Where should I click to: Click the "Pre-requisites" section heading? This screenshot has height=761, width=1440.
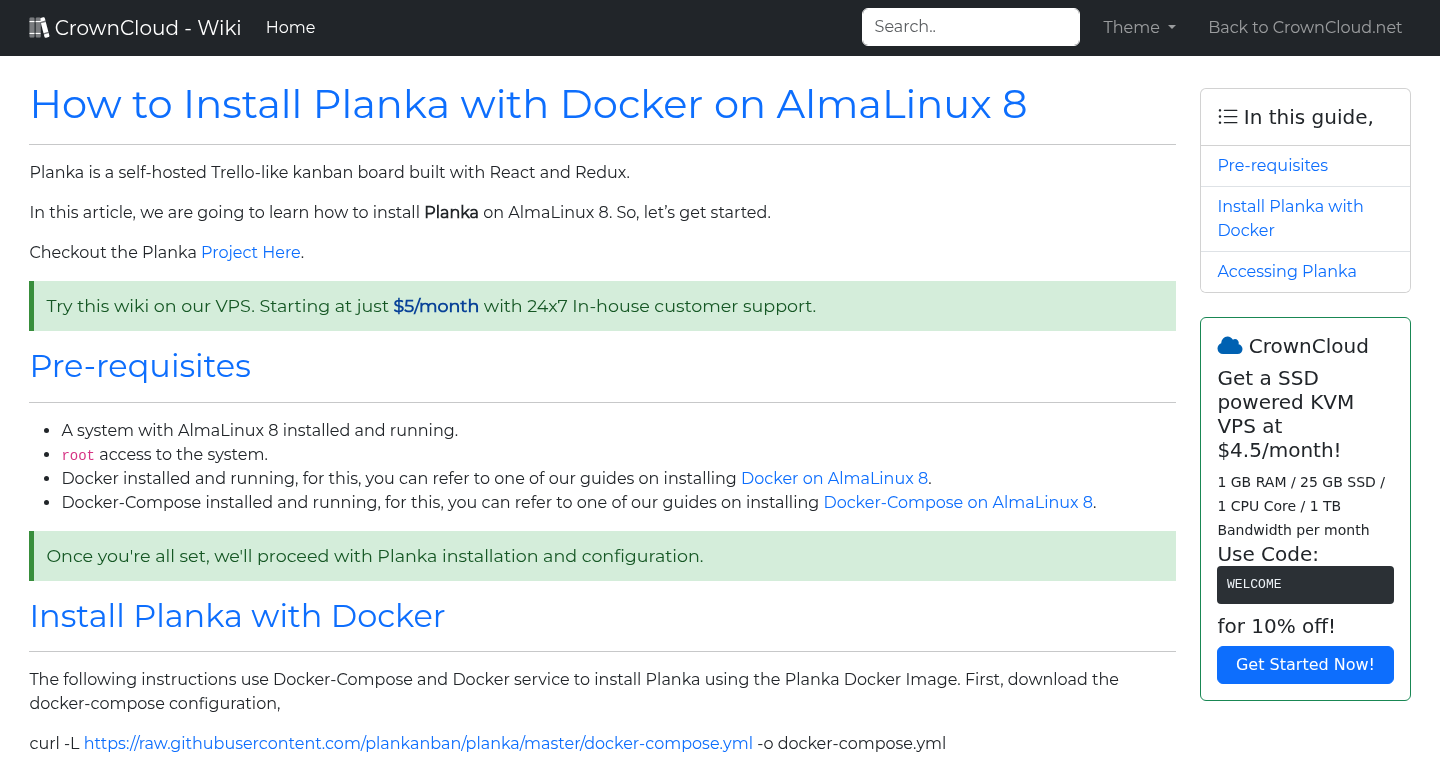tap(140, 366)
